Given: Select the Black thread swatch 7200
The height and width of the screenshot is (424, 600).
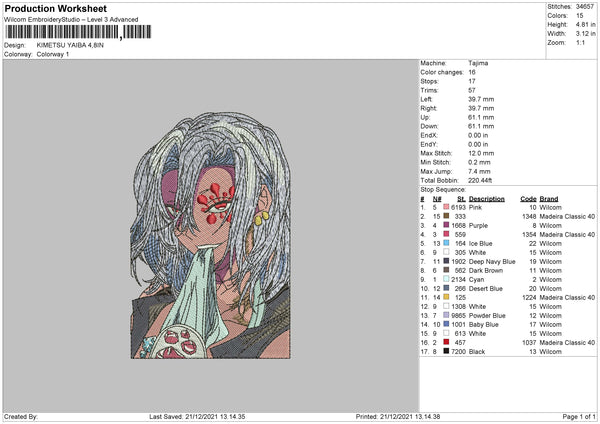Looking at the screenshot, I should click(x=446, y=351).
